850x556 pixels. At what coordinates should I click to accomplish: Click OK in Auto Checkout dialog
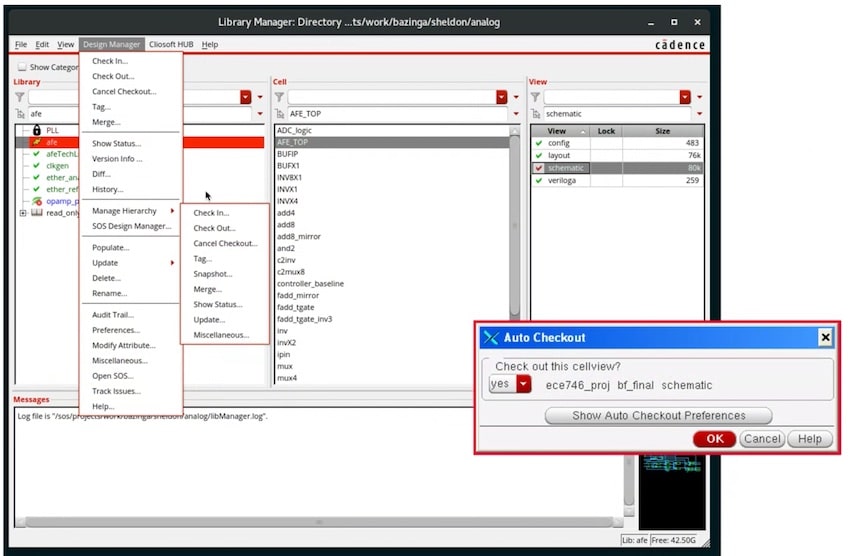pos(714,438)
